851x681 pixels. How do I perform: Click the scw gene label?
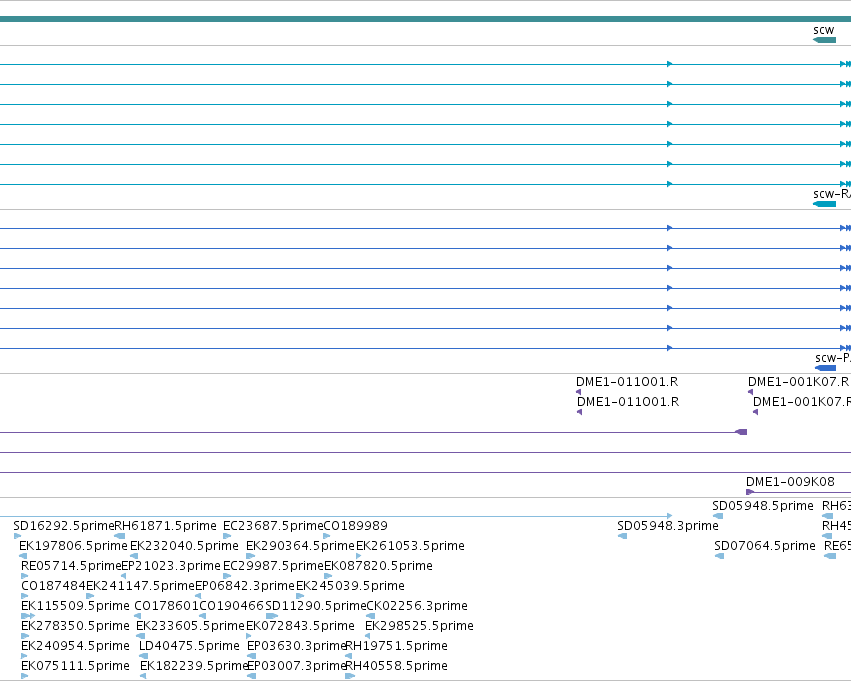coord(823,30)
